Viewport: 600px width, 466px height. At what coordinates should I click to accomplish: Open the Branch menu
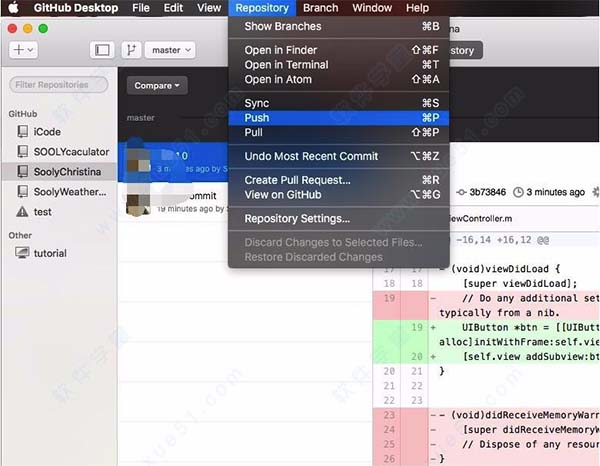pos(321,8)
